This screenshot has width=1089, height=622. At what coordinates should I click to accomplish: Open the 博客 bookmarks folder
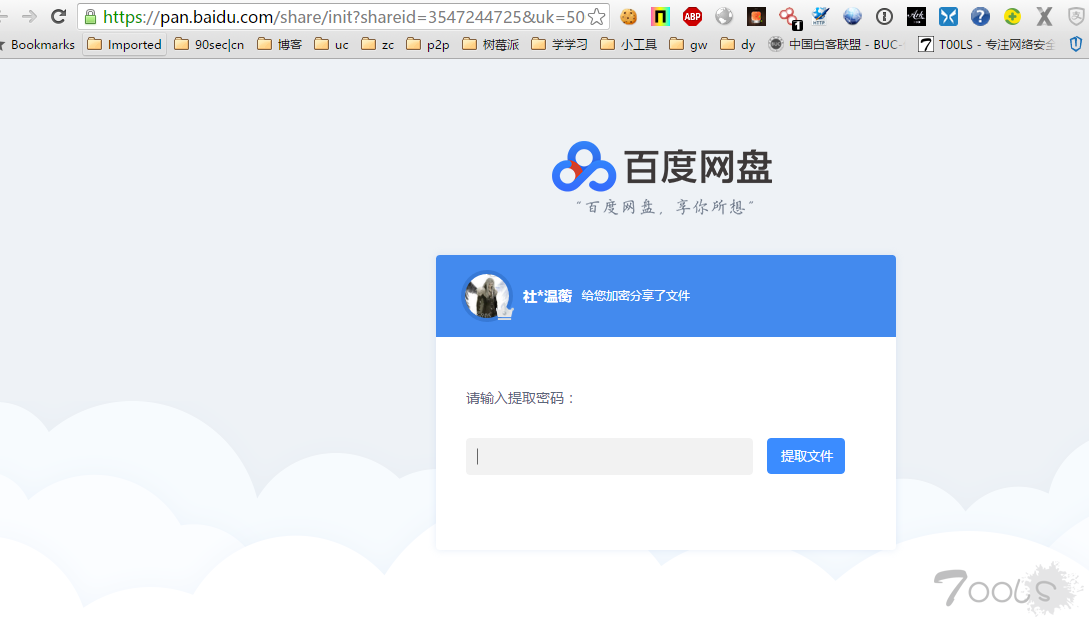pyautogui.click(x=279, y=44)
